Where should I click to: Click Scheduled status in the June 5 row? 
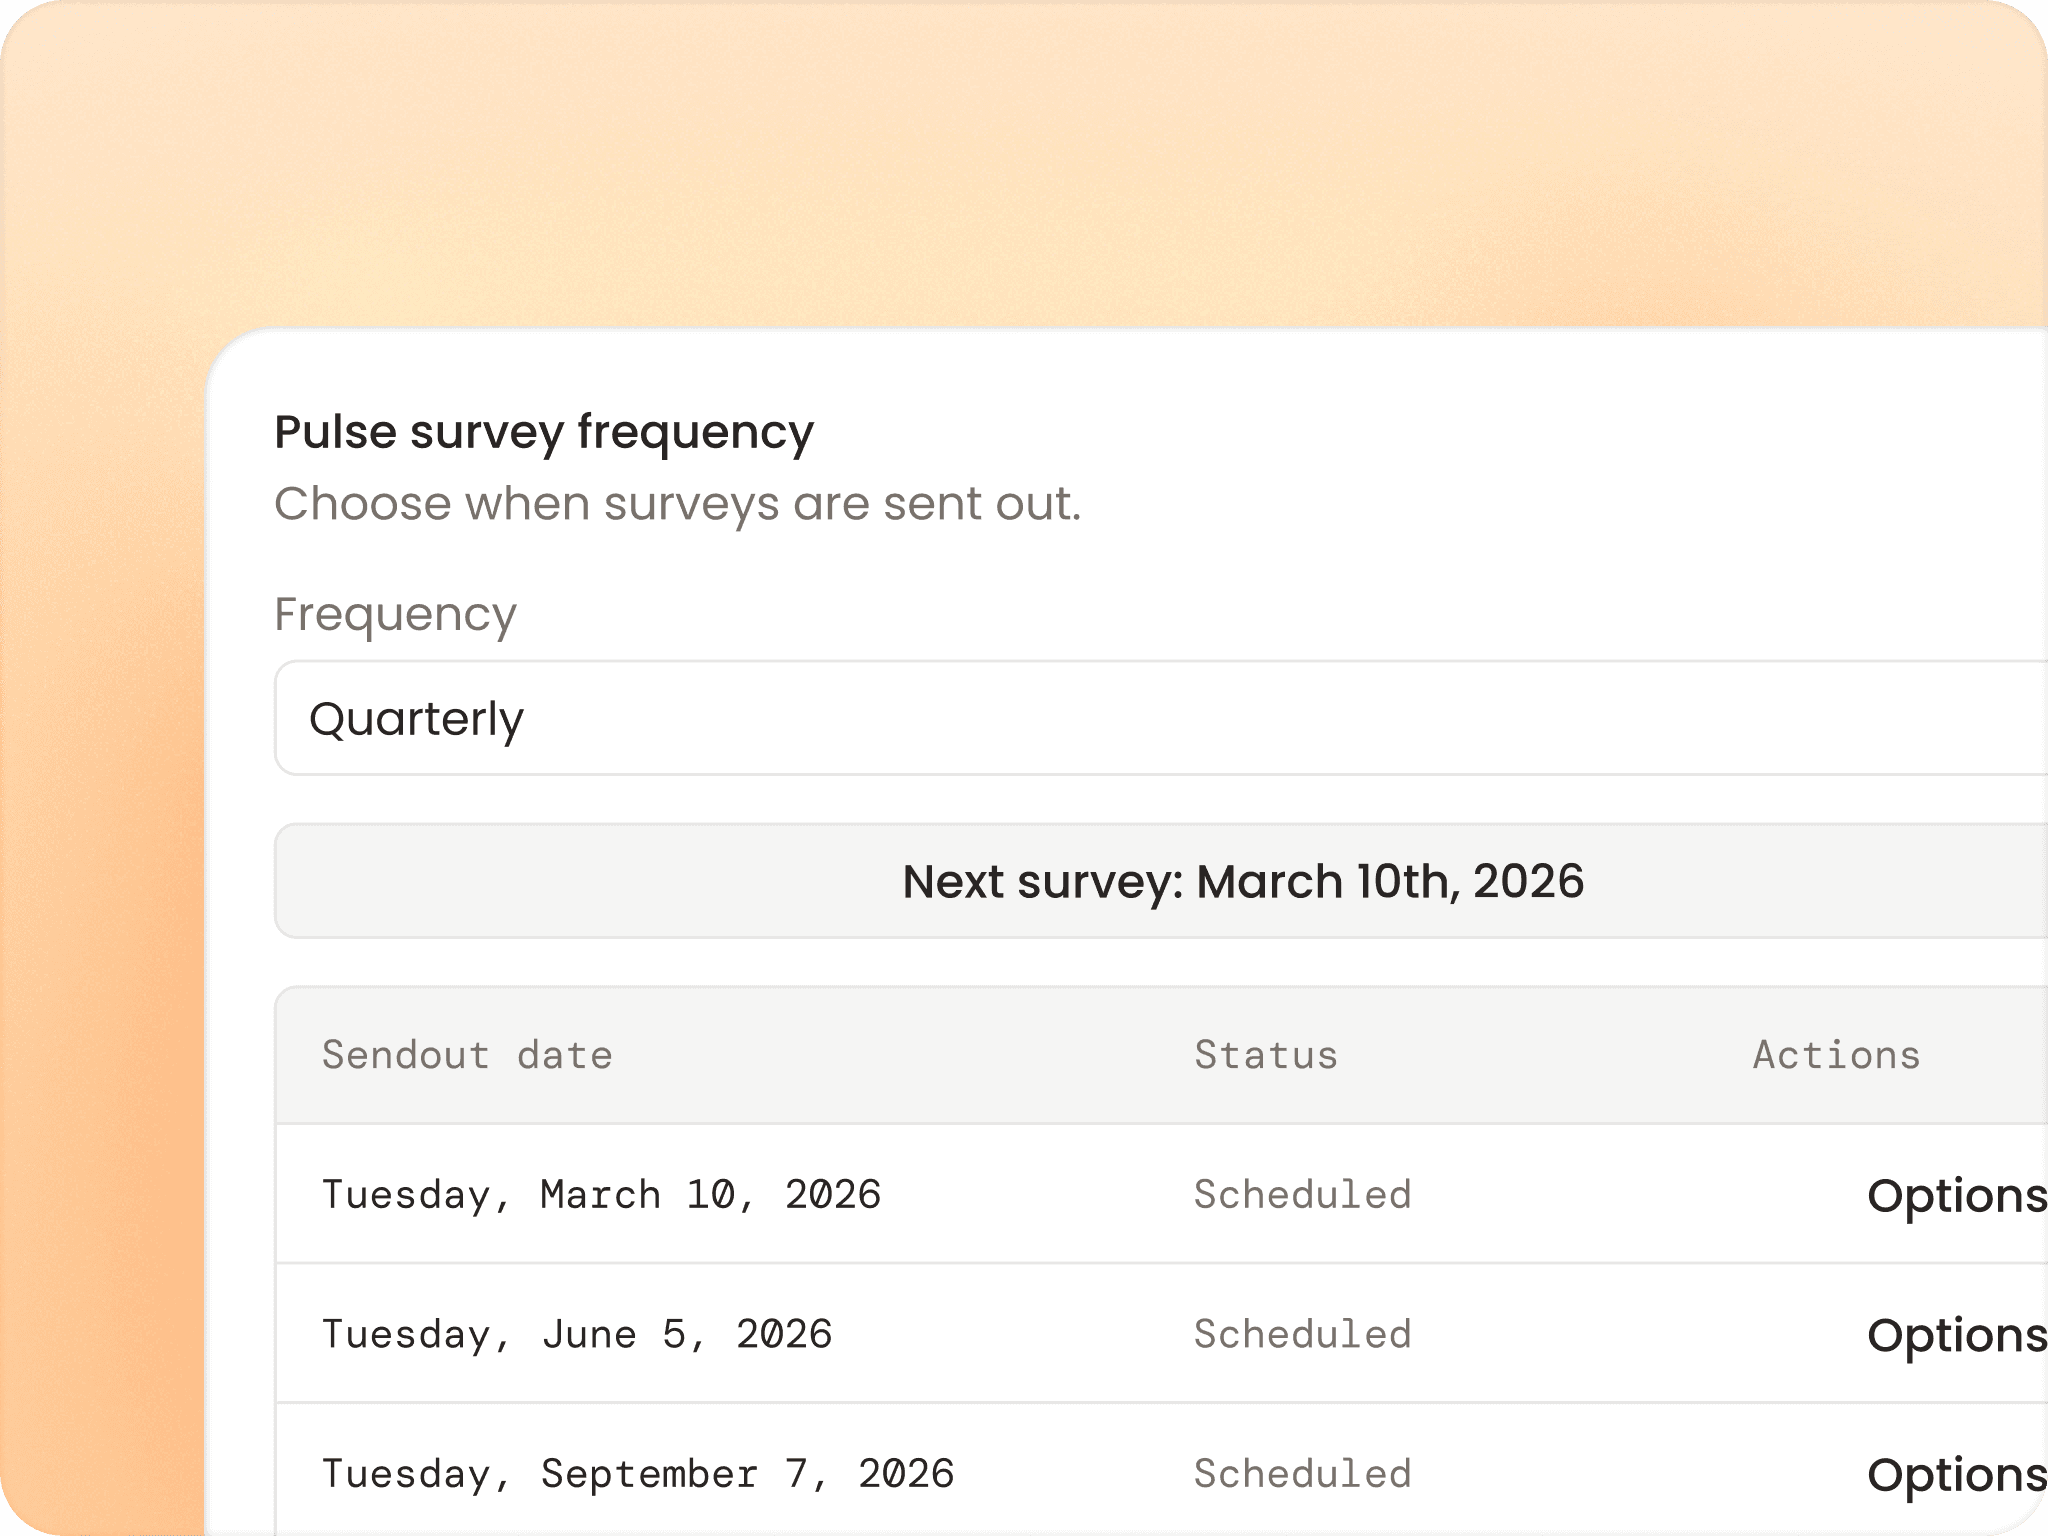point(1302,1335)
